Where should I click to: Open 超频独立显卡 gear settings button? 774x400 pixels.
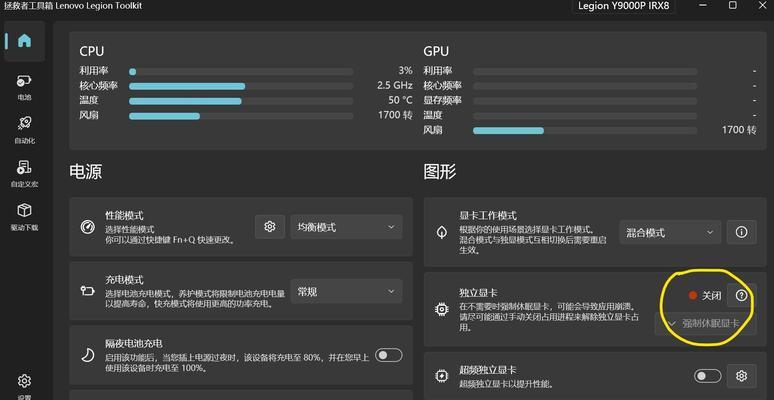741,376
